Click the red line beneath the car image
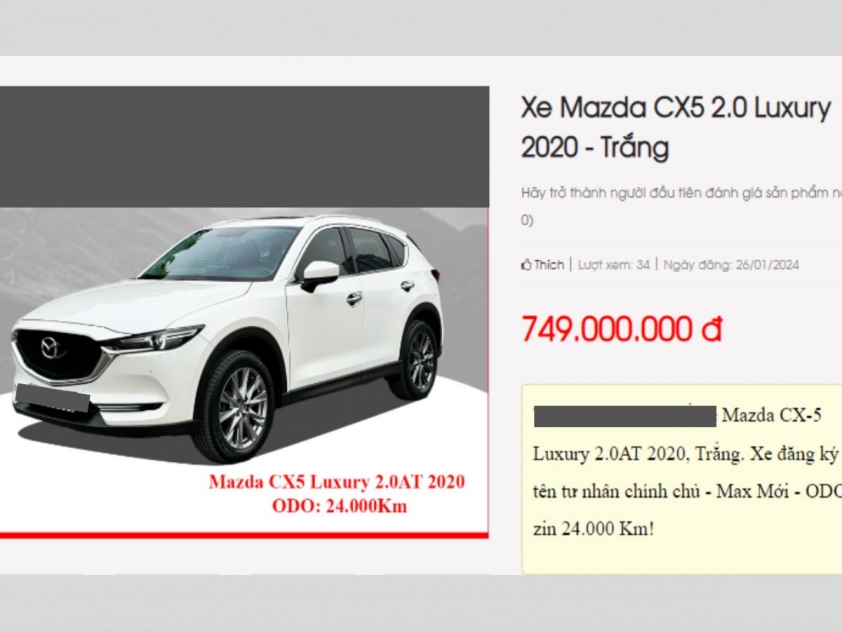Viewport: 842px width, 631px height. click(x=244, y=535)
